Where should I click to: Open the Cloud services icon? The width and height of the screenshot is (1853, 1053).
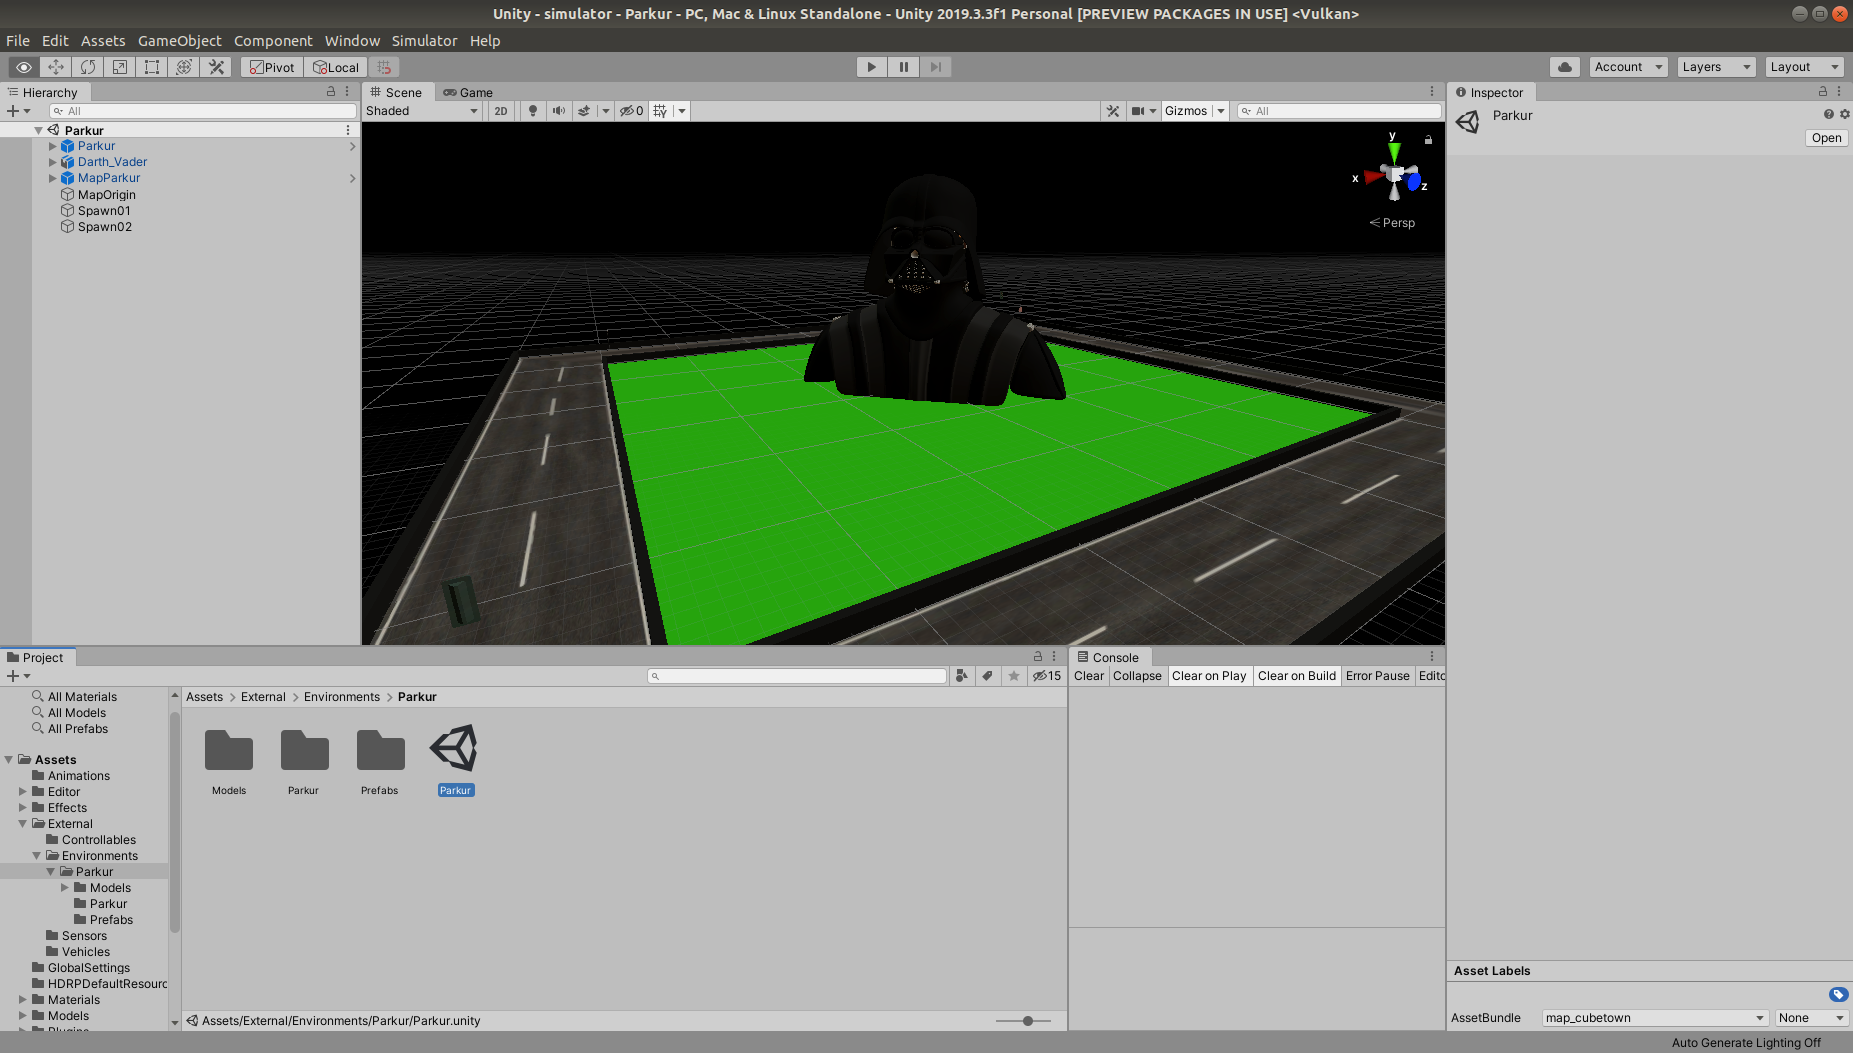pyautogui.click(x=1565, y=67)
